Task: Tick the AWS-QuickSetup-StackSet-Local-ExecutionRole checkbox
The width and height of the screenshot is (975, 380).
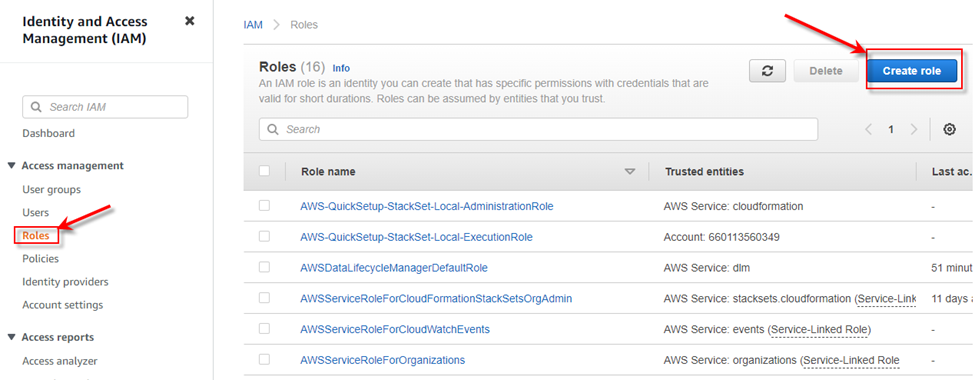Action: (x=264, y=236)
